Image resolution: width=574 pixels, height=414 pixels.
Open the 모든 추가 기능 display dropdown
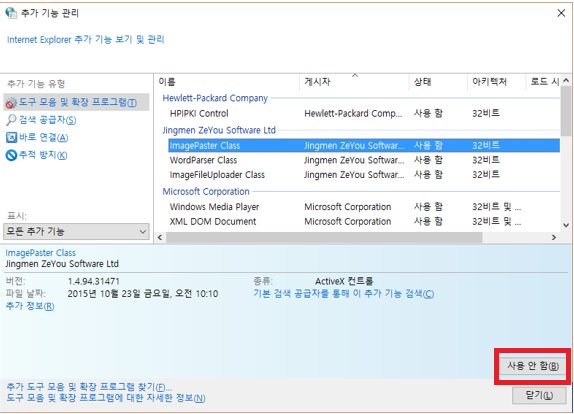76,231
